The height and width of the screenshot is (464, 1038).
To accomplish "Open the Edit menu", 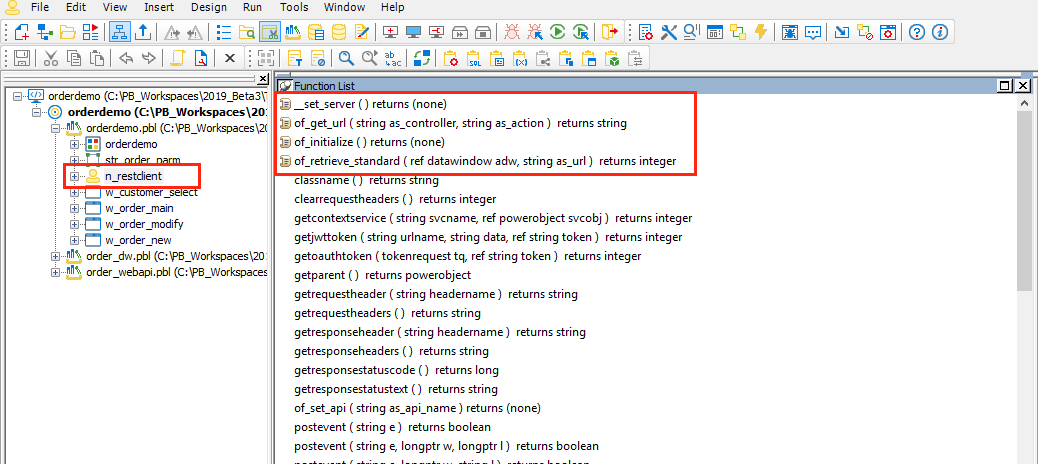I will [76, 7].
